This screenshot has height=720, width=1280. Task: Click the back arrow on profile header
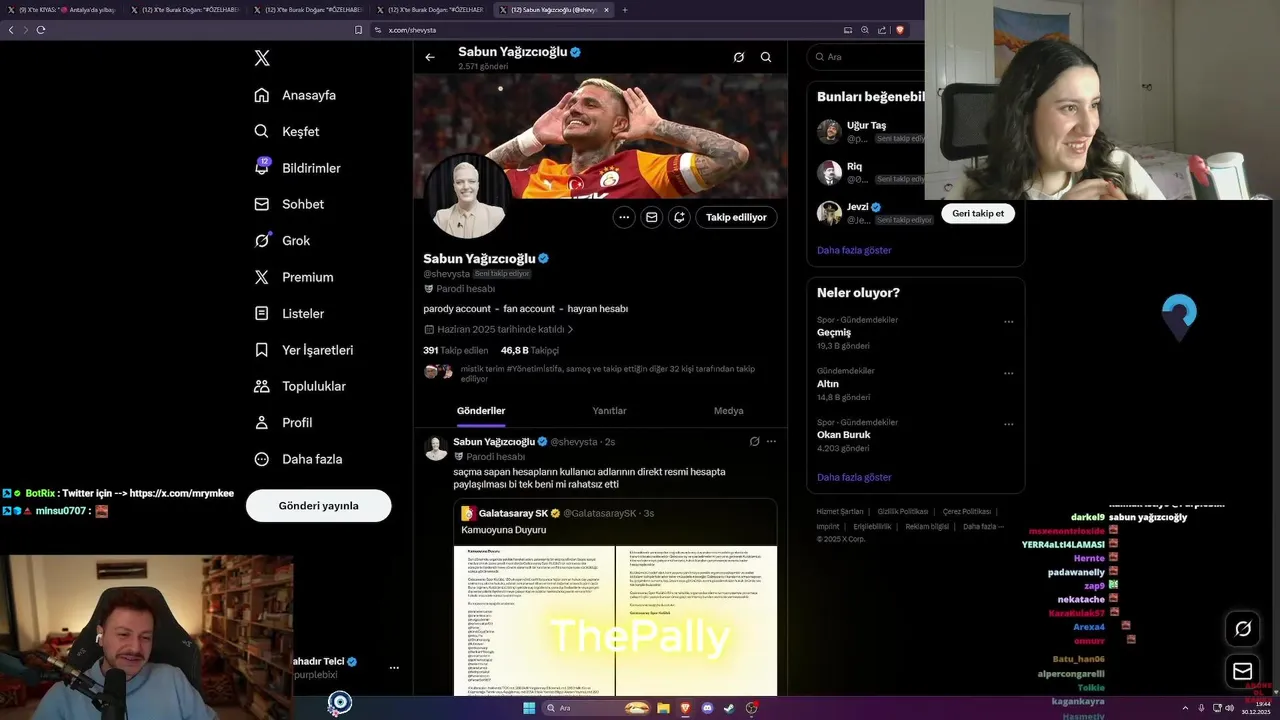[430, 57]
